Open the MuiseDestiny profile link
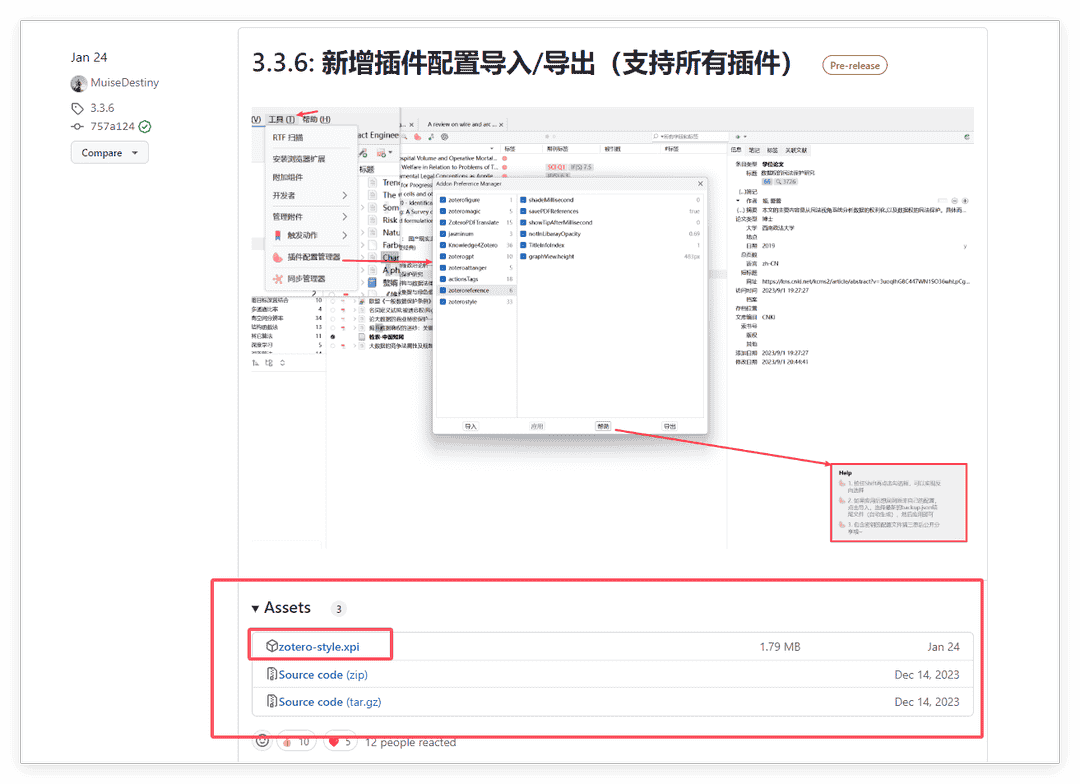Image resolution: width=1080 pixels, height=784 pixels. (125, 83)
